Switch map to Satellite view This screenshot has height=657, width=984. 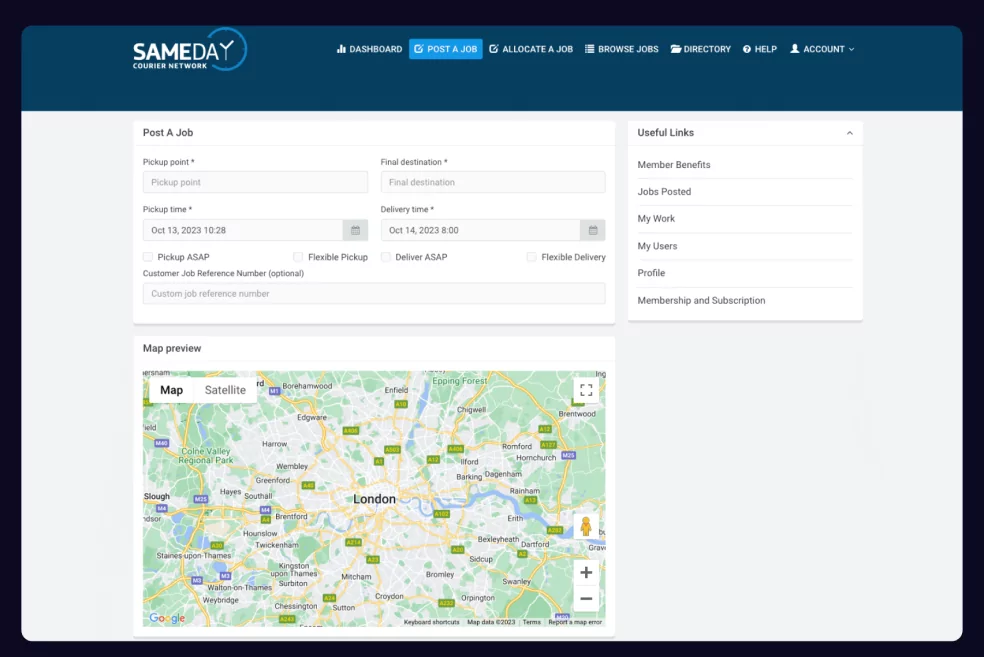(x=225, y=390)
